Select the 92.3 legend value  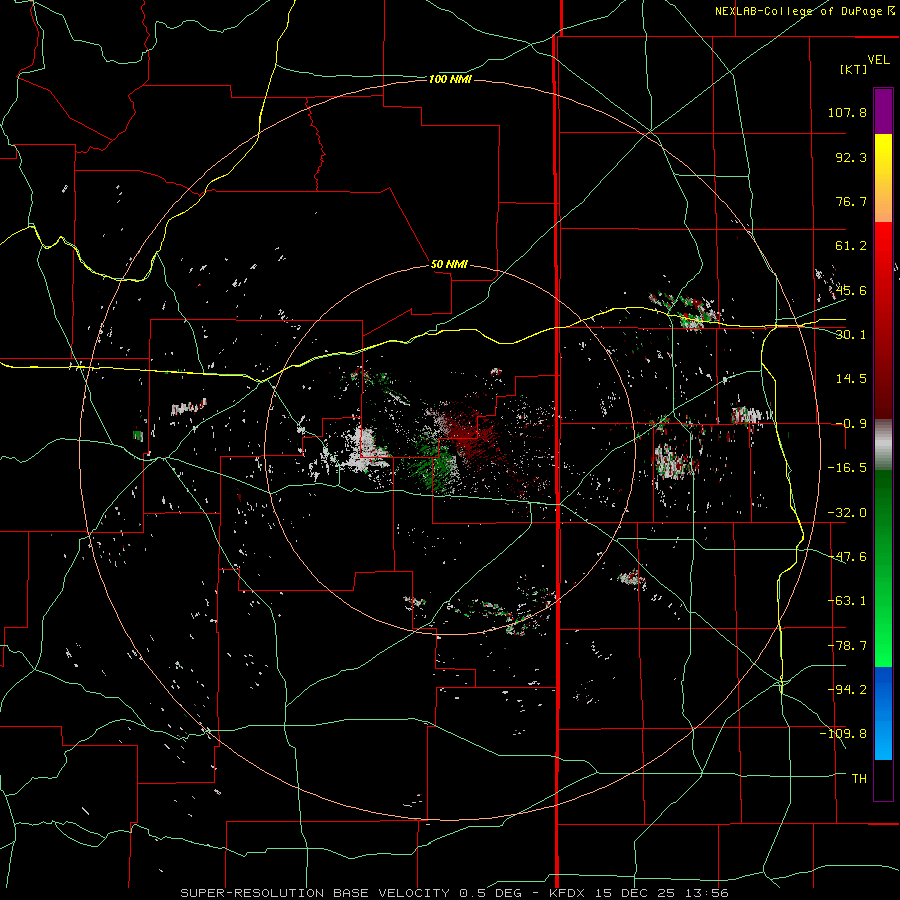(851, 157)
